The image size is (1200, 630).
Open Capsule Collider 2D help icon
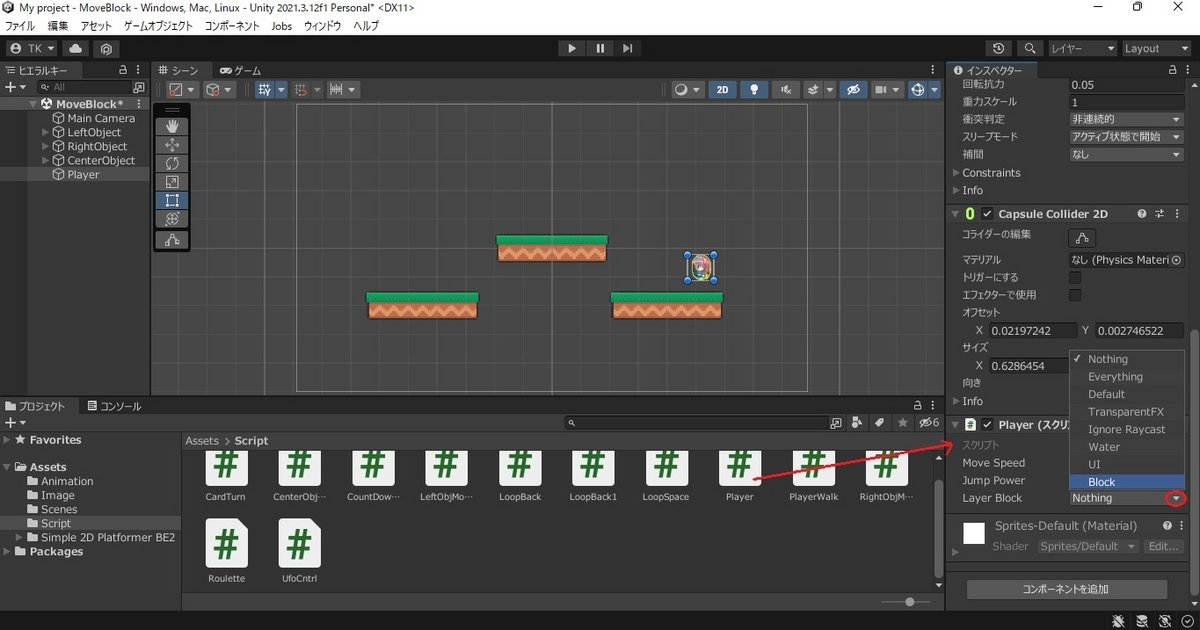coord(1142,214)
